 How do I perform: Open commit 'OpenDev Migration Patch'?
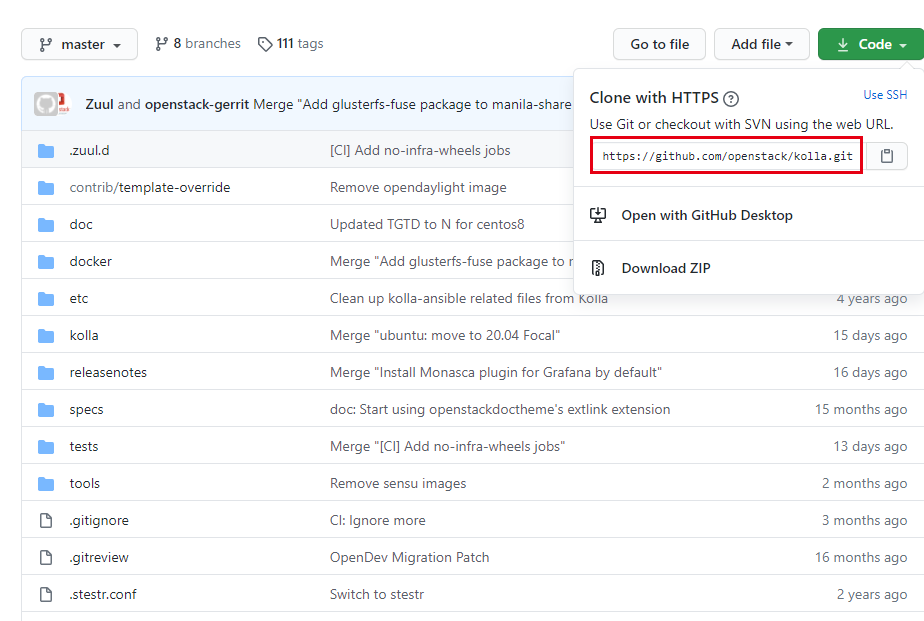point(410,557)
